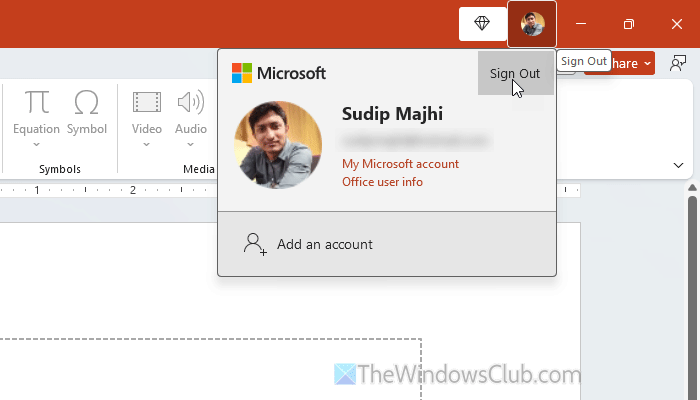Open the Comments pane icon
The image size is (700, 400).
tap(678, 63)
